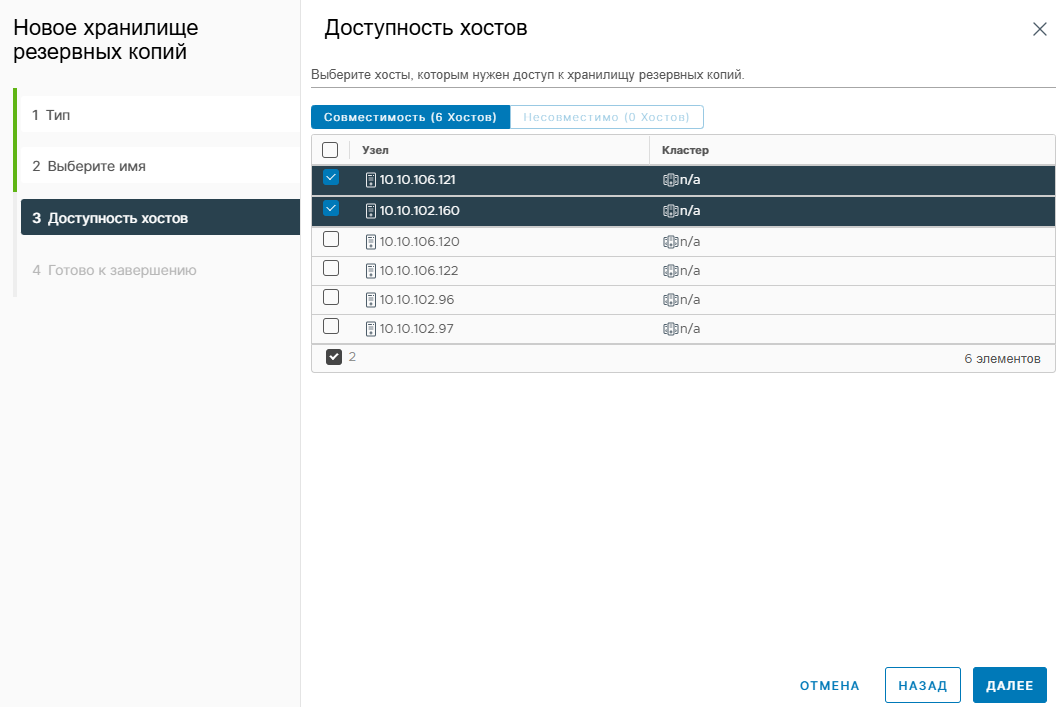Click host icon next to 10.10.102.96
Image resolution: width=1057 pixels, height=707 pixels.
(371, 300)
